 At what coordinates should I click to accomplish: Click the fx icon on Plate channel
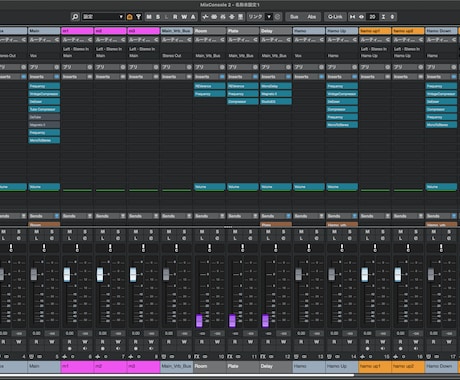click(x=230, y=357)
